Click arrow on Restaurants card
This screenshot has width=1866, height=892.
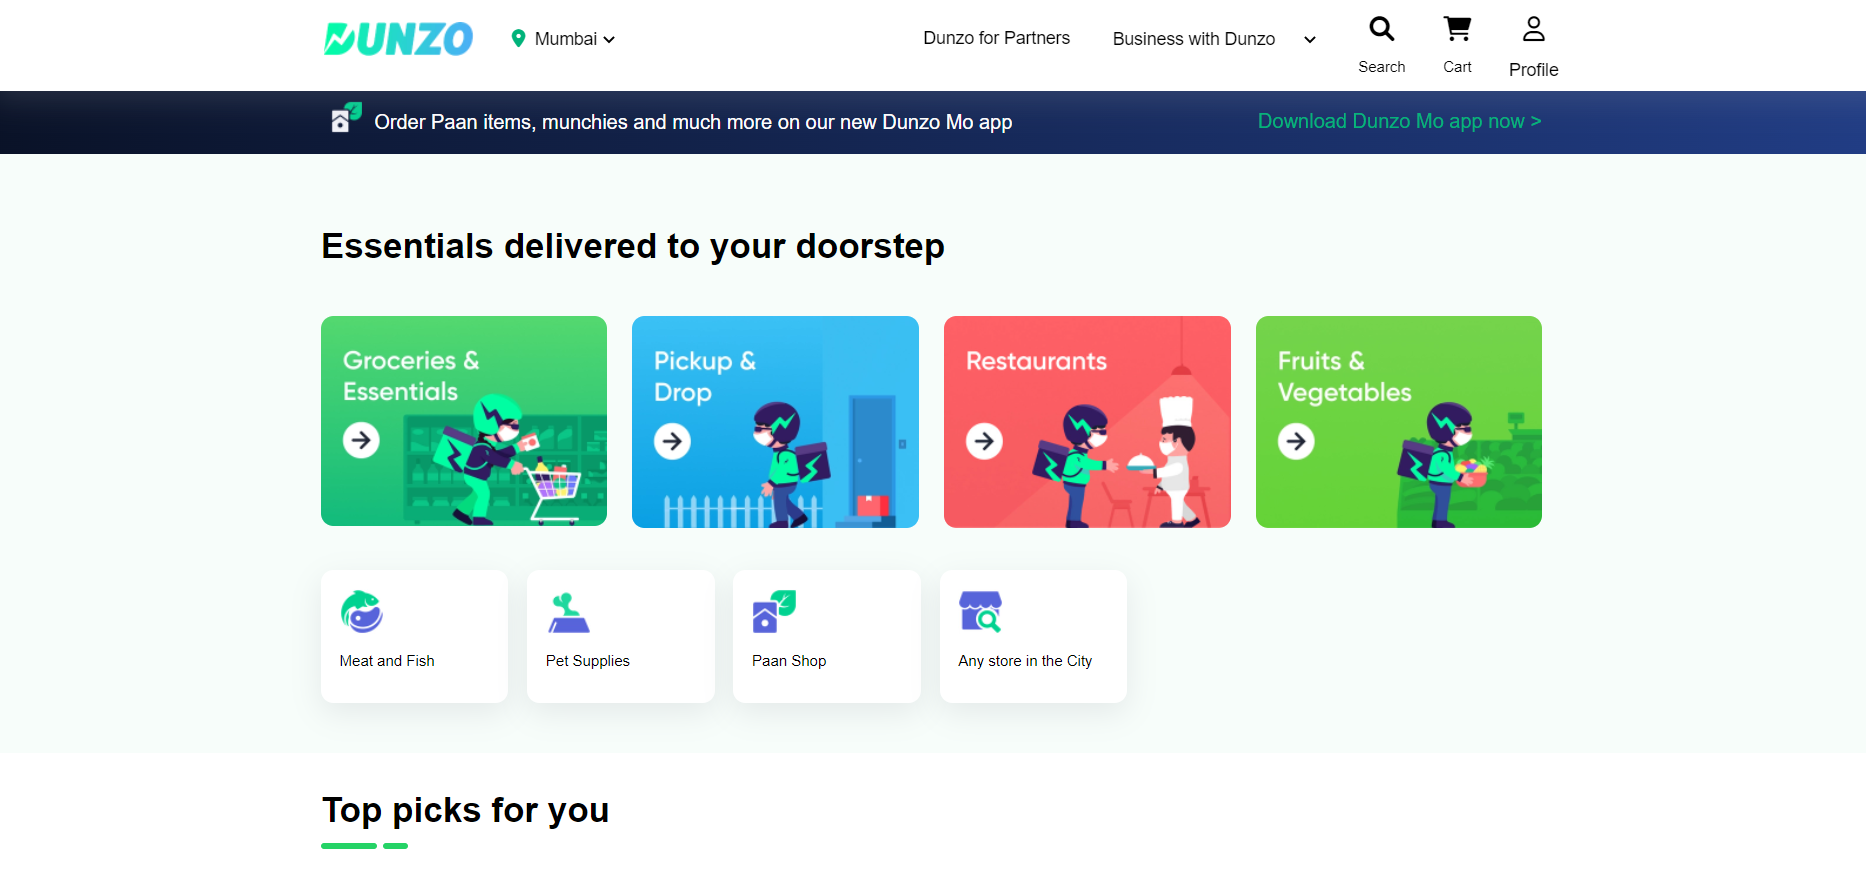984,441
